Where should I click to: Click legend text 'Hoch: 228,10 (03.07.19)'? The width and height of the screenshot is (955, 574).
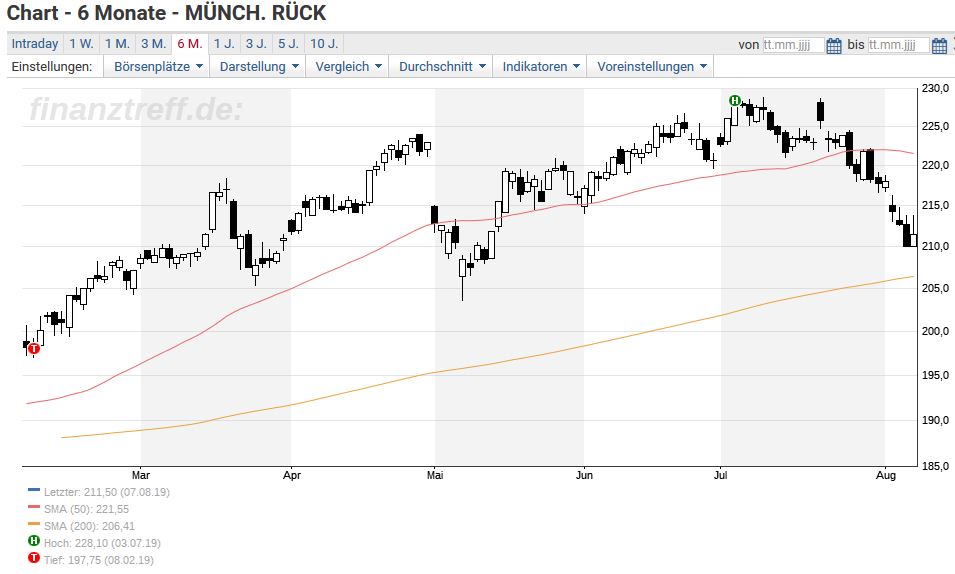(102, 544)
